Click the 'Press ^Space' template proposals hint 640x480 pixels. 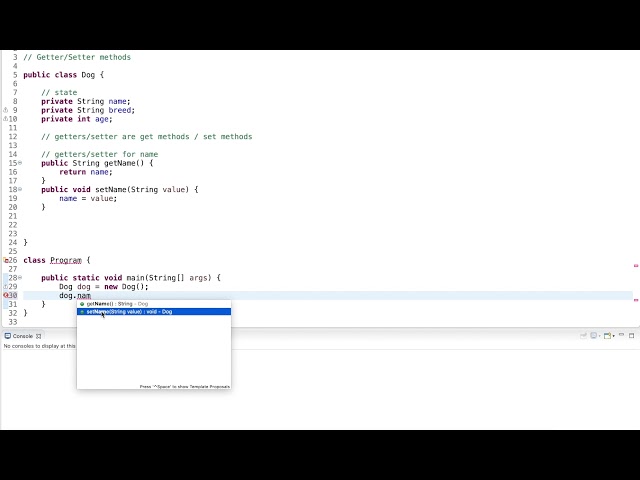point(184,386)
